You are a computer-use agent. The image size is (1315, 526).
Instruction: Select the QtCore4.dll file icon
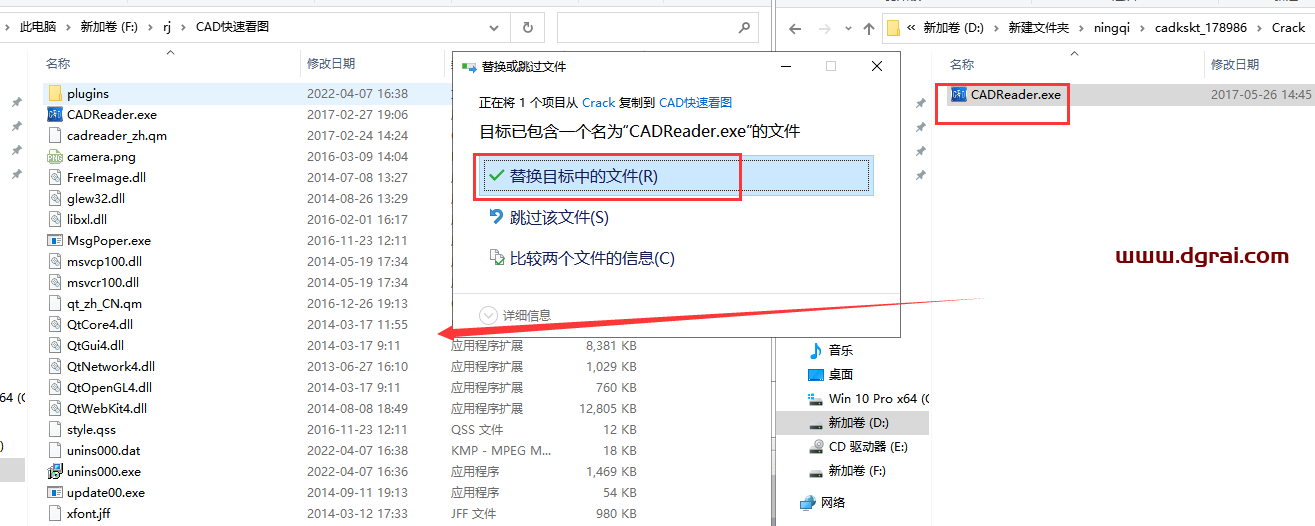tap(55, 324)
